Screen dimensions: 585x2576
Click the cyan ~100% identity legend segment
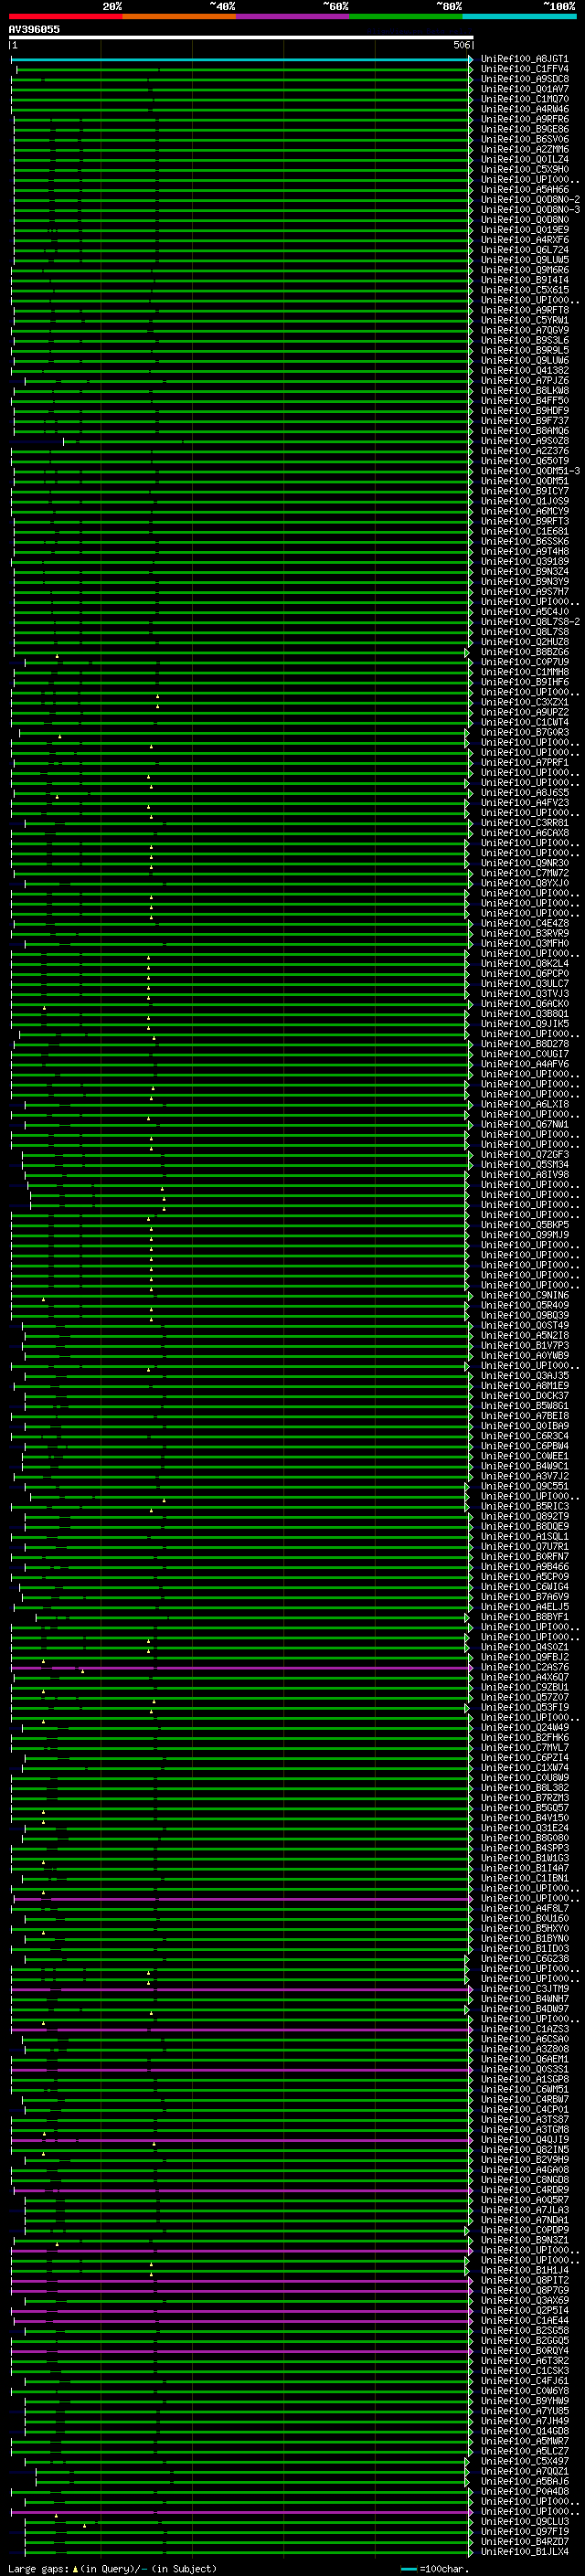(x=519, y=16)
